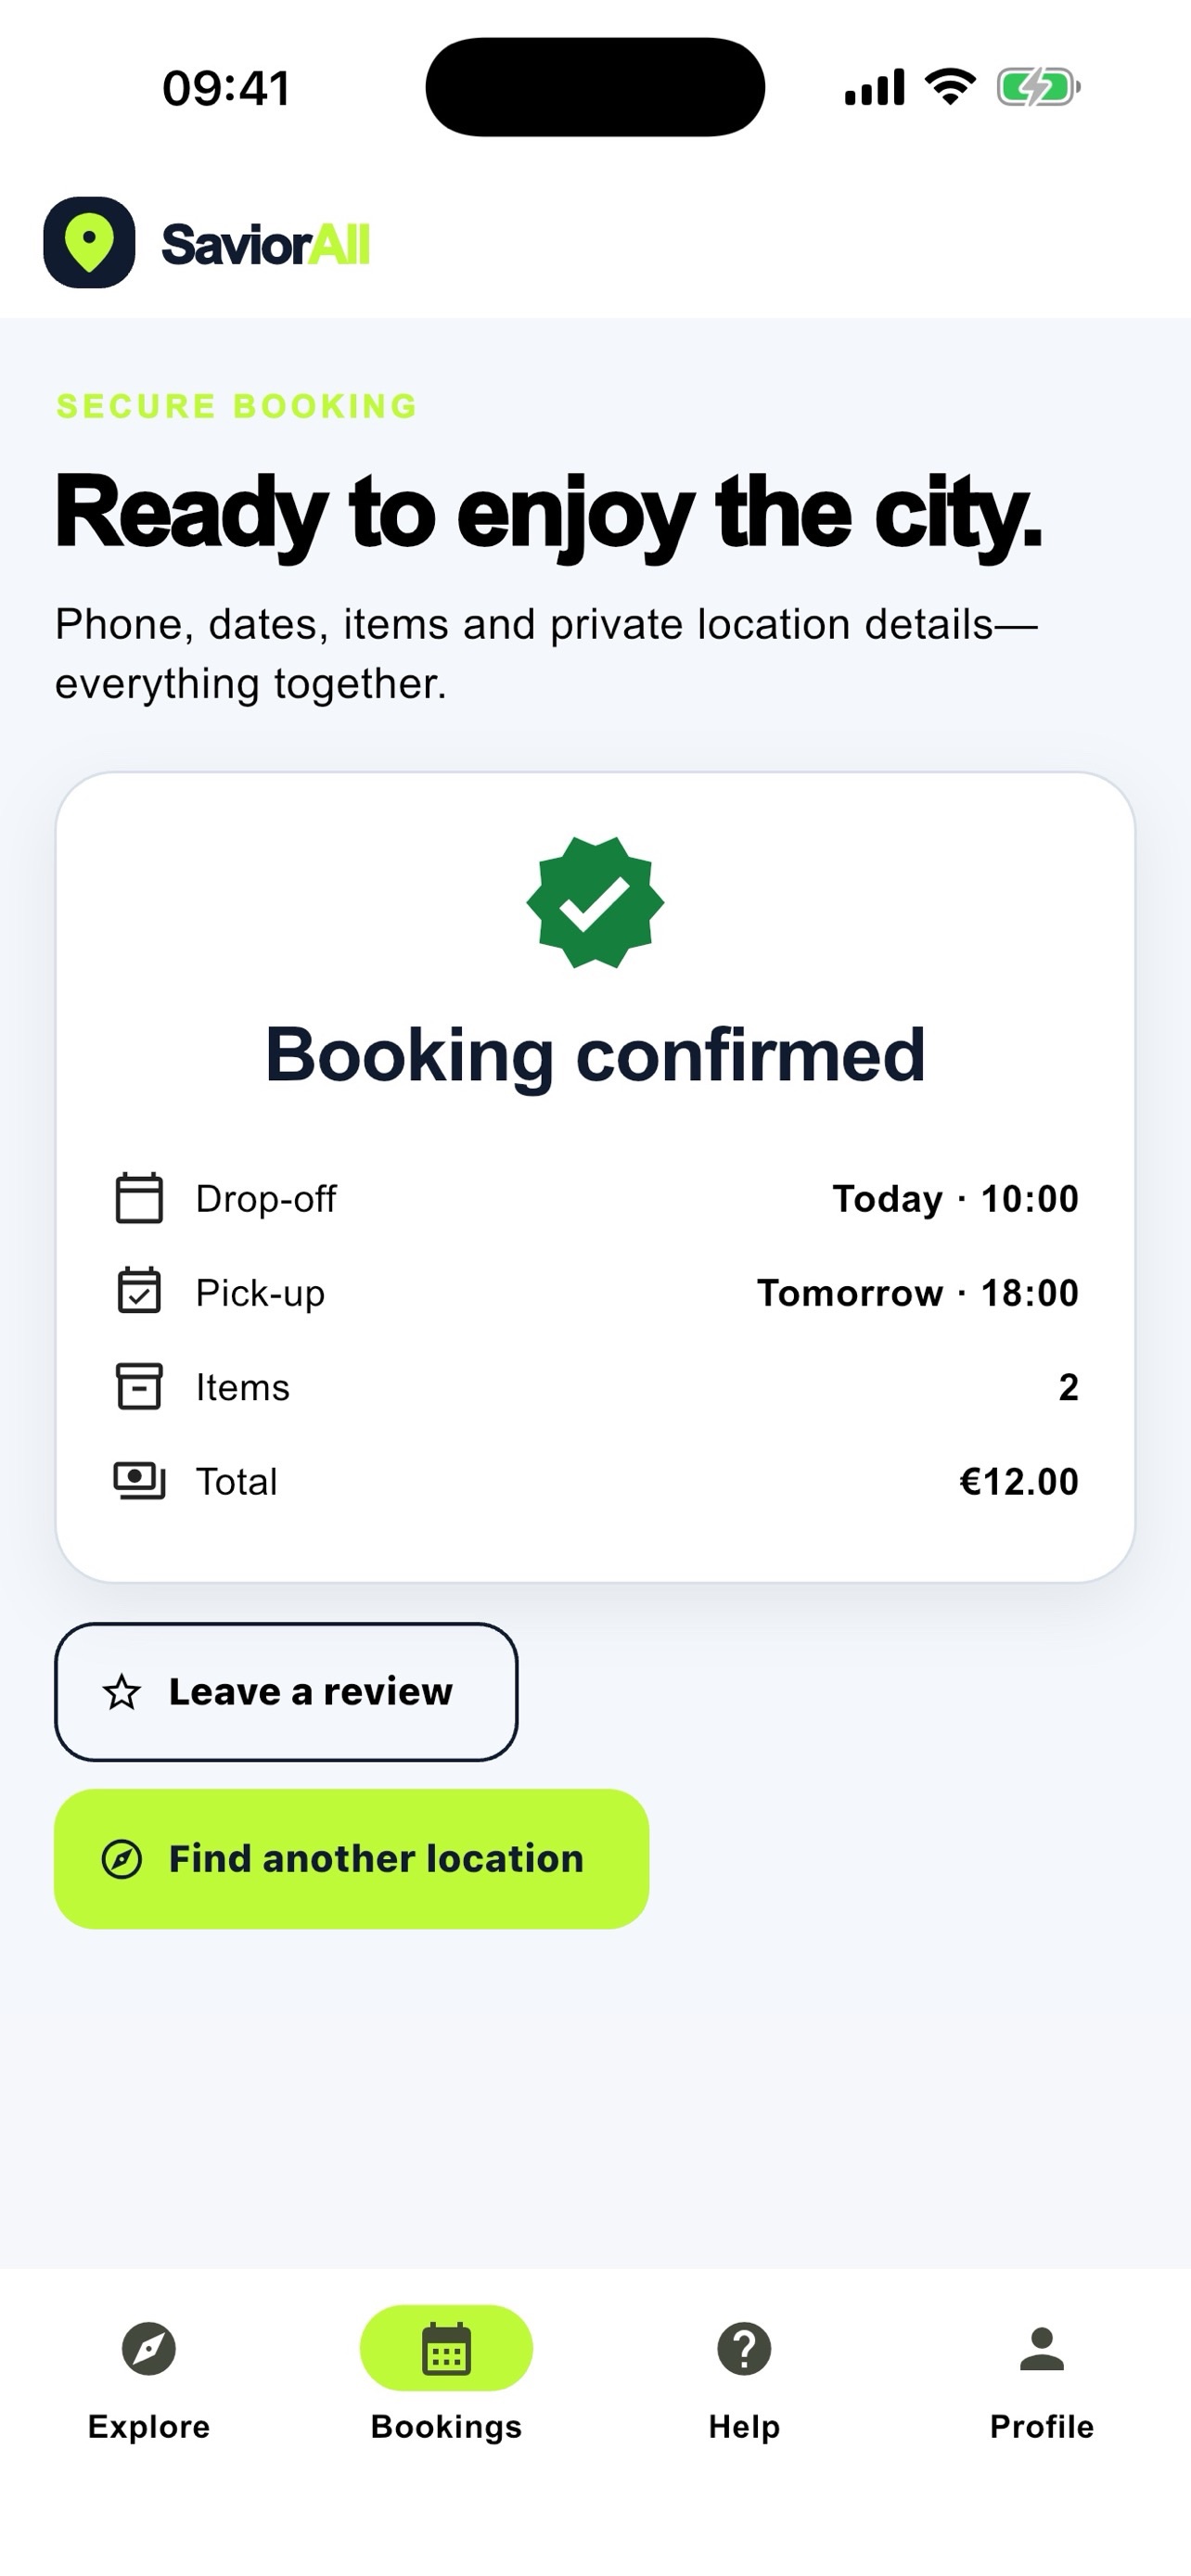Tap the Today · 10:00 drop-off time

point(956,1198)
